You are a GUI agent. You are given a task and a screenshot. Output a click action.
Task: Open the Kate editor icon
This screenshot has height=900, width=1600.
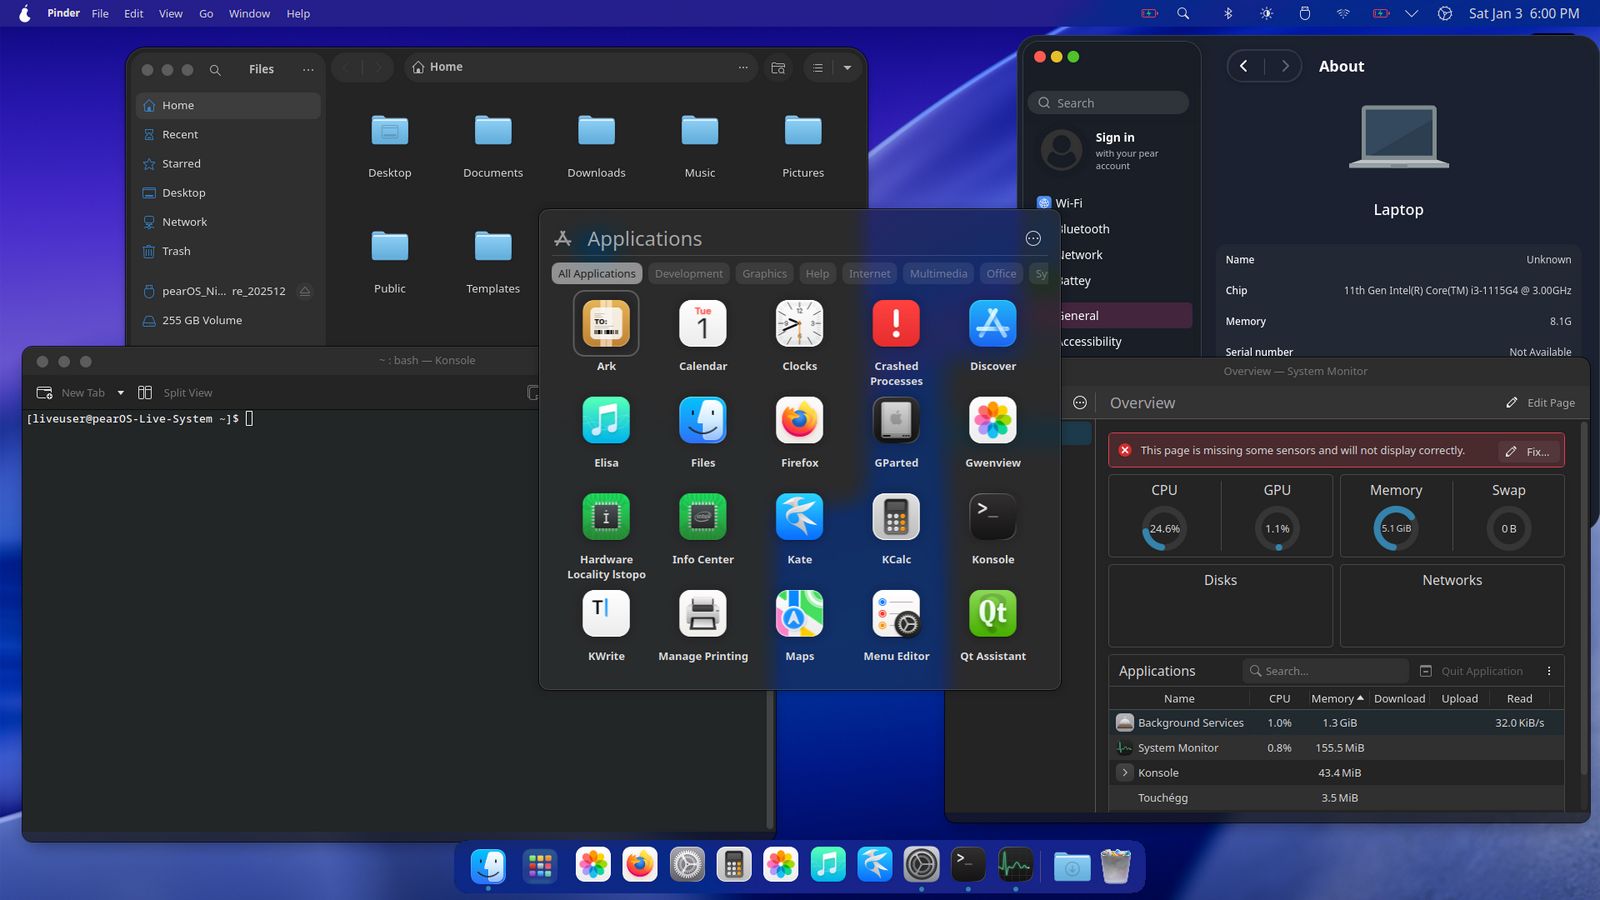click(x=799, y=517)
